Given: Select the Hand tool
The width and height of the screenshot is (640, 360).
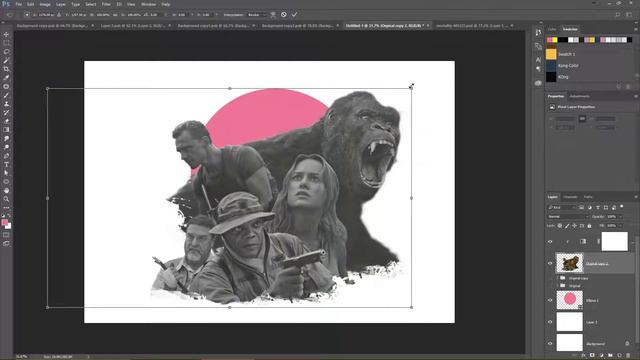Looking at the screenshot, I should pyautogui.click(x=6, y=191).
